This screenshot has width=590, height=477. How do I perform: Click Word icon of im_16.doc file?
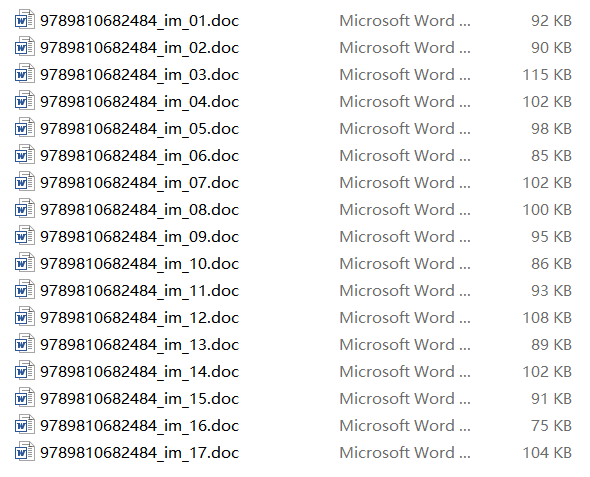(x=25, y=425)
